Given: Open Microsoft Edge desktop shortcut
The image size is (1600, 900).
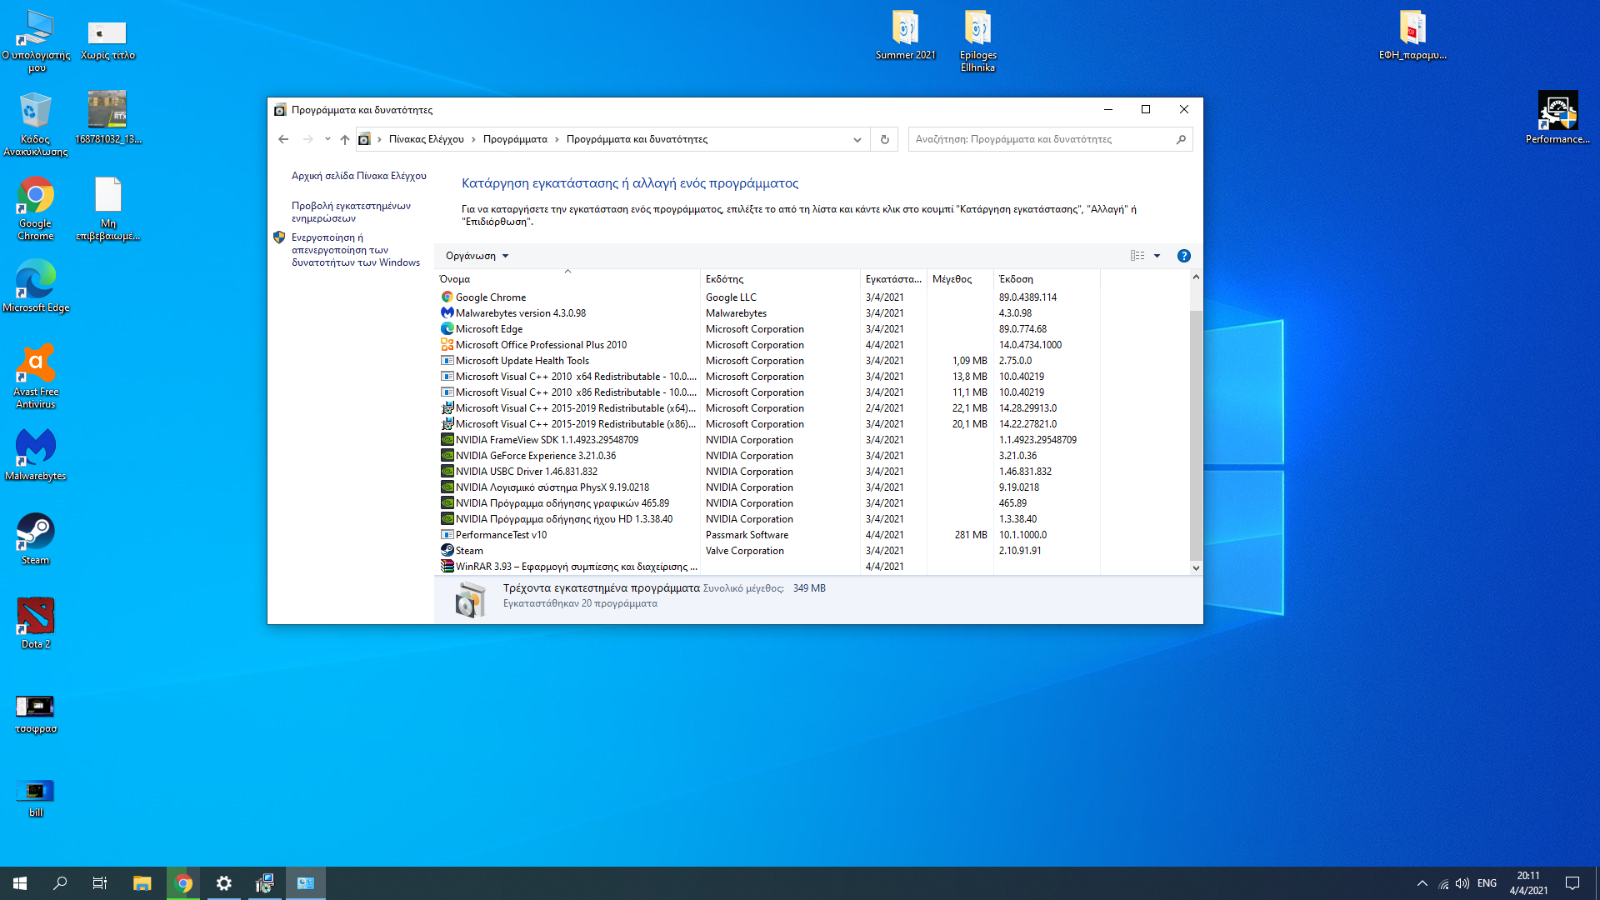Looking at the screenshot, I should 36,286.
